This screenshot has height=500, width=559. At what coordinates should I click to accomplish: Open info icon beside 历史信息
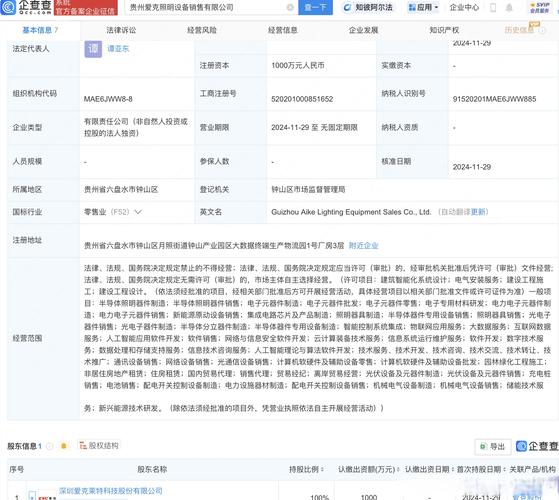pos(542,31)
